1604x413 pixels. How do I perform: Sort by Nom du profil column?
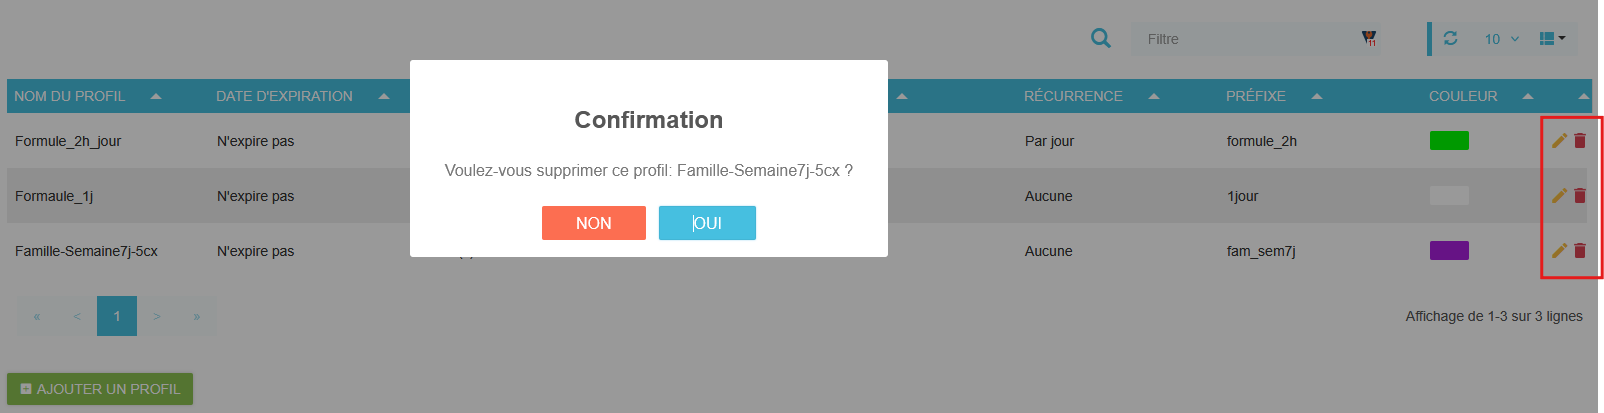click(70, 96)
